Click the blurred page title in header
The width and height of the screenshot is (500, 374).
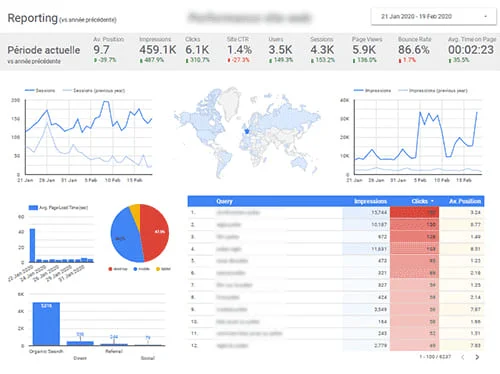[x=250, y=17]
